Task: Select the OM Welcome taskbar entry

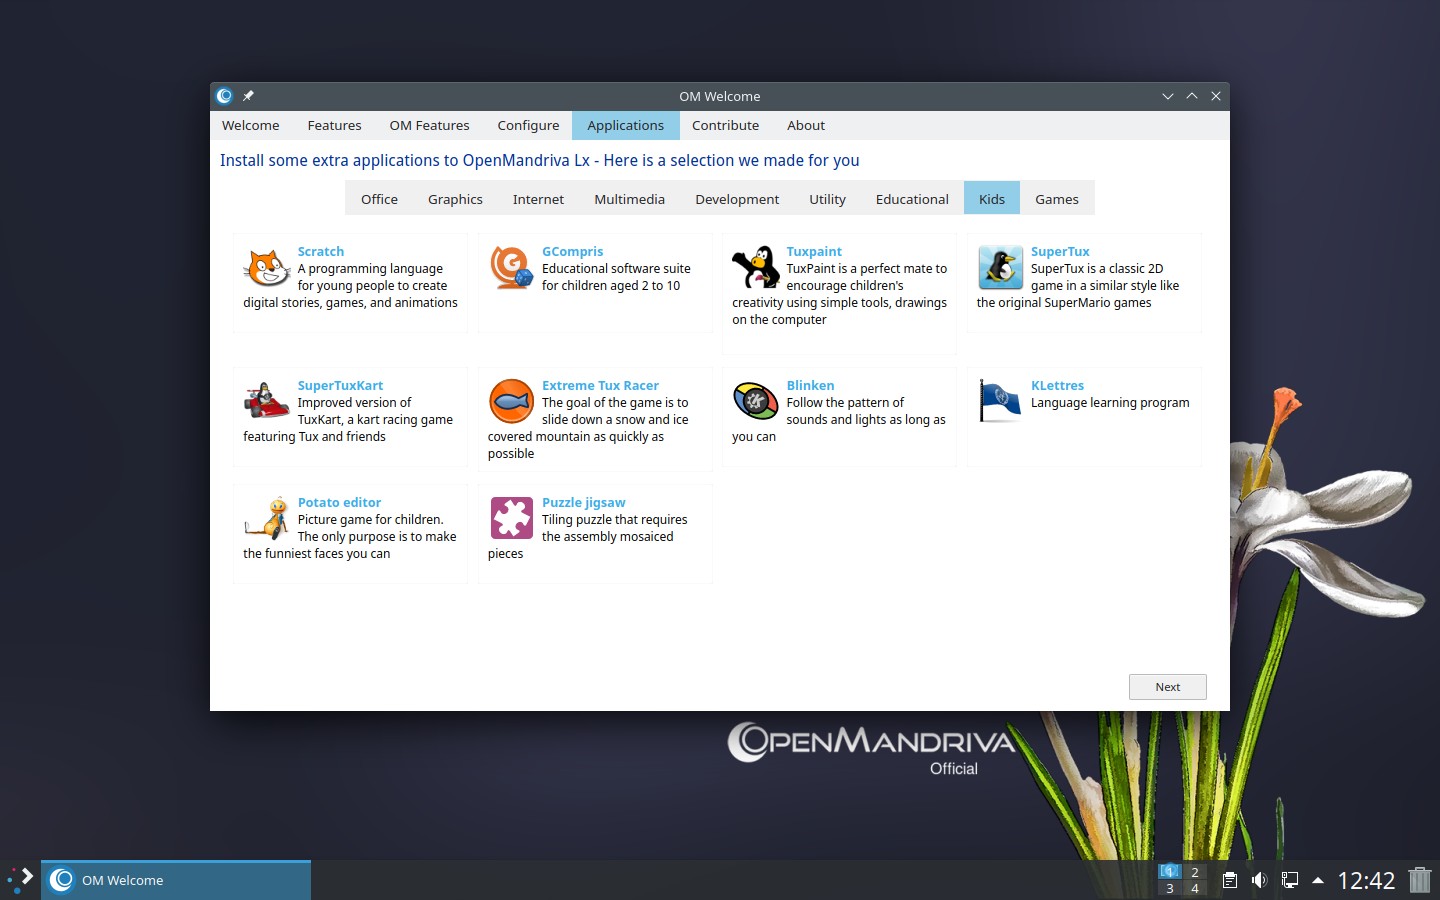Action: 176,880
